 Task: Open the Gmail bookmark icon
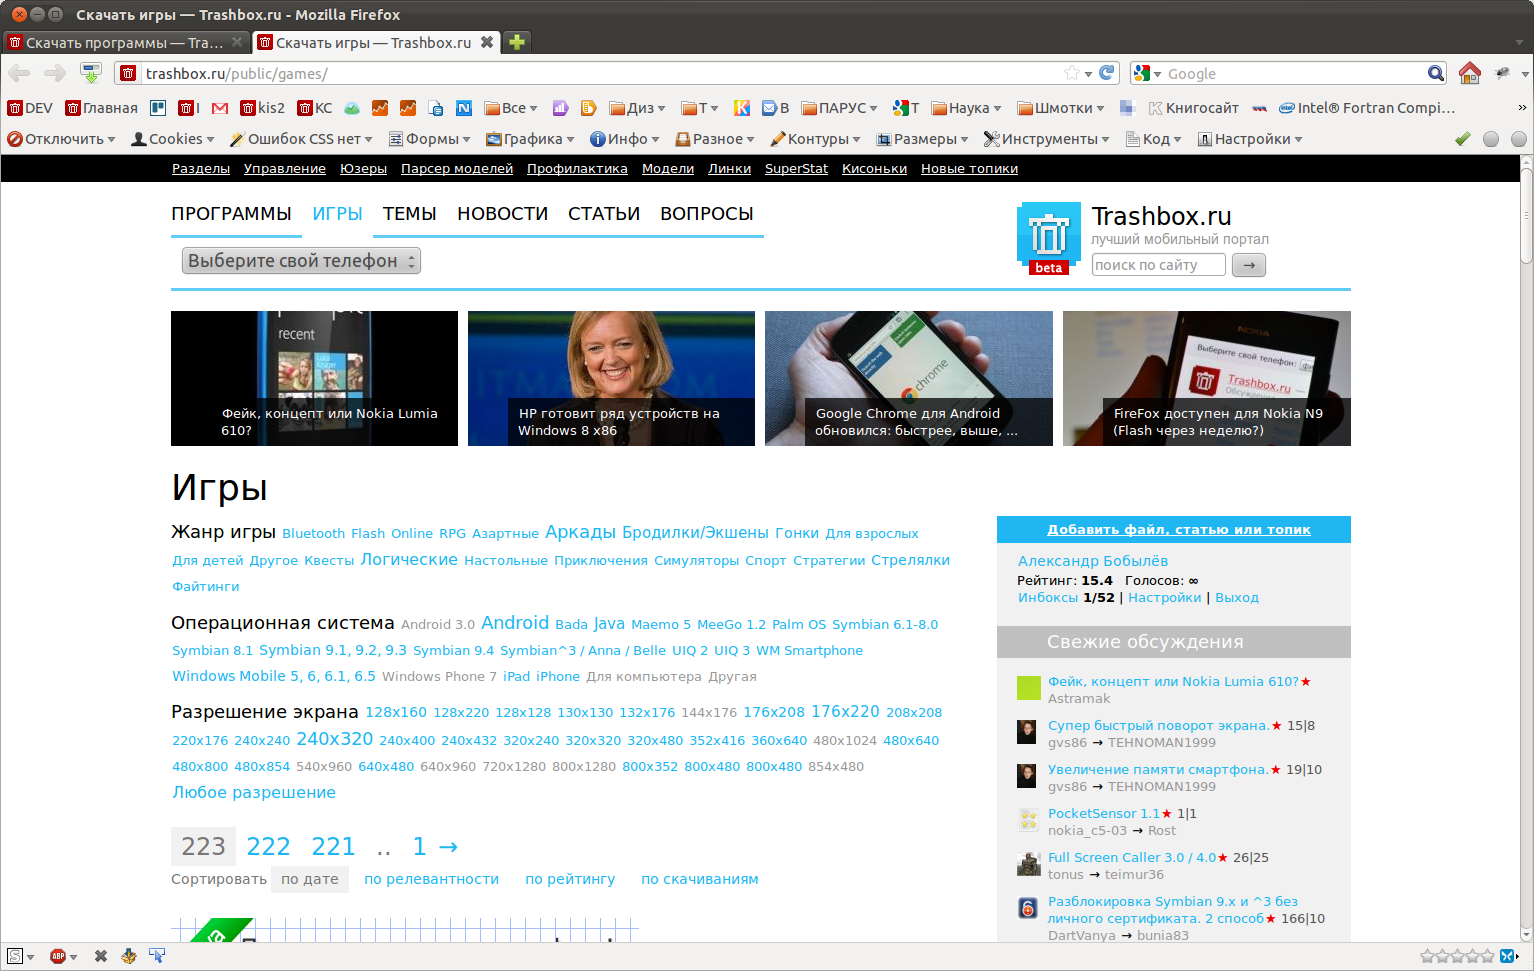point(220,108)
